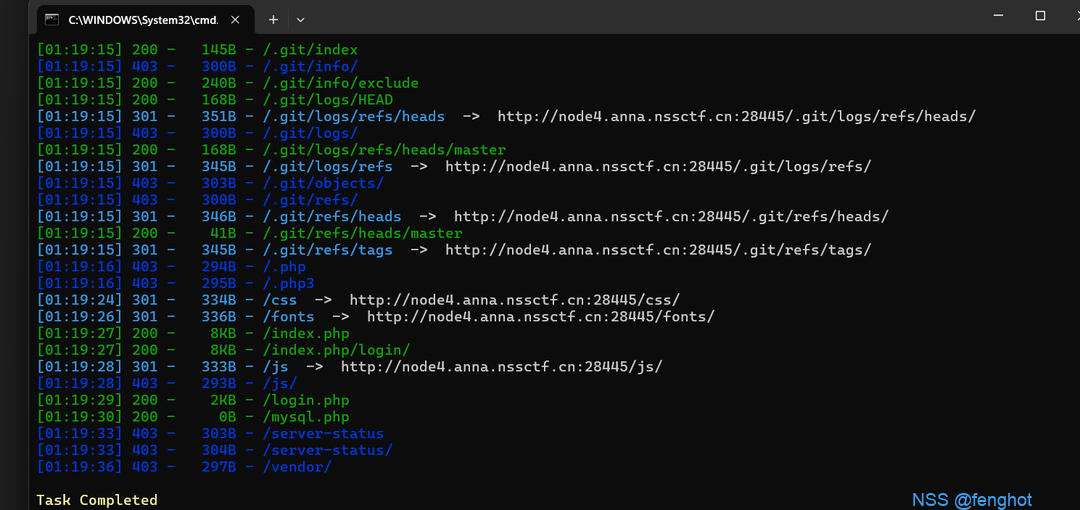Click the /.git/logs/refs/ redirect URL
This screenshot has height=510, width=1080.
click(658, 167)
